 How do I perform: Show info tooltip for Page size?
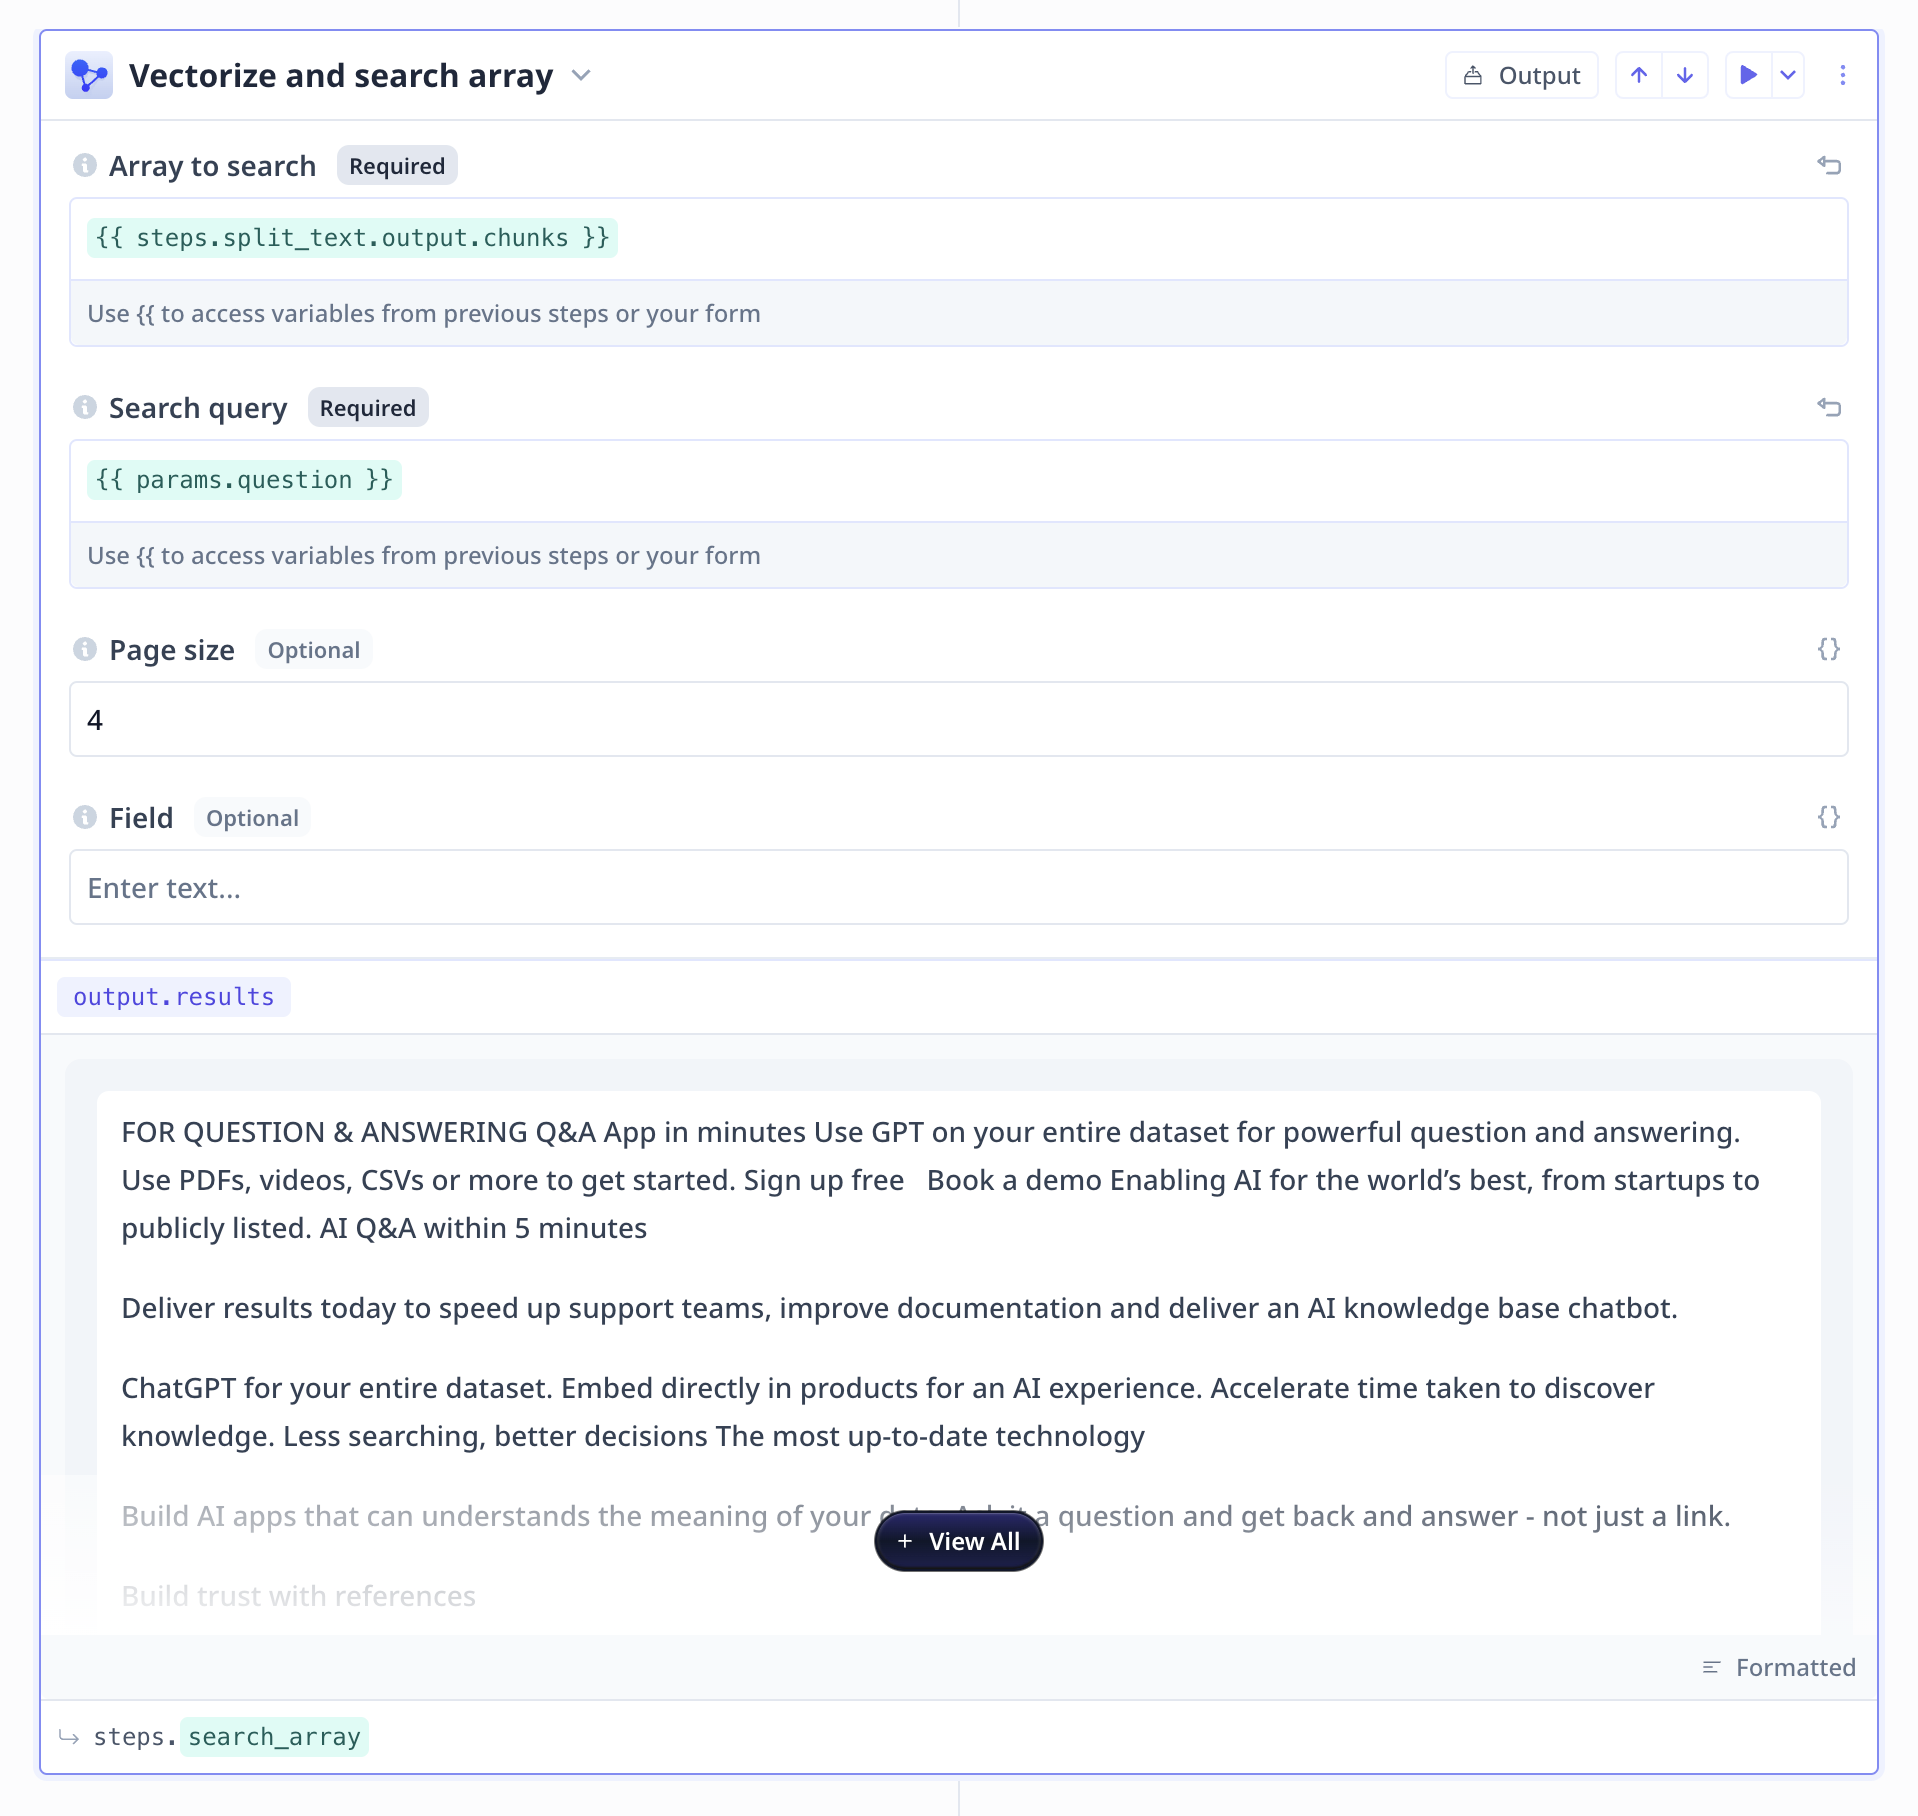coord(85,649)
